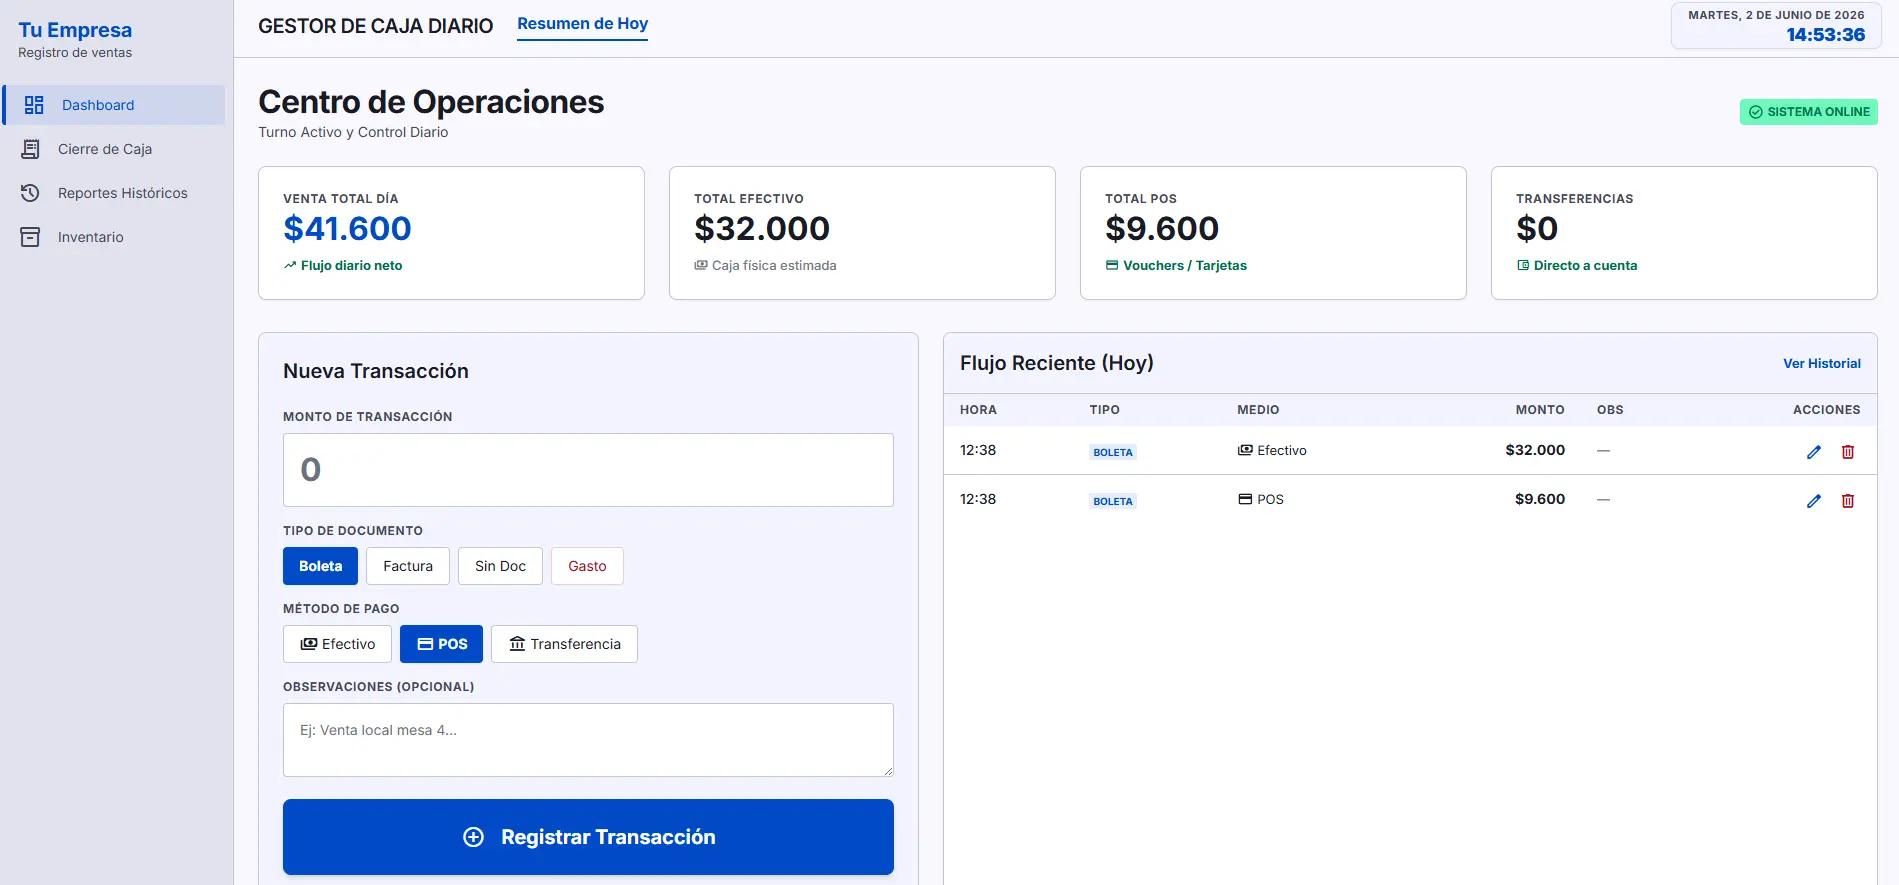Image resolution: width=1899 pixels, height=885 pixels.
Task: Open Reportes Históricos section
Action: (x=114, y=193)
